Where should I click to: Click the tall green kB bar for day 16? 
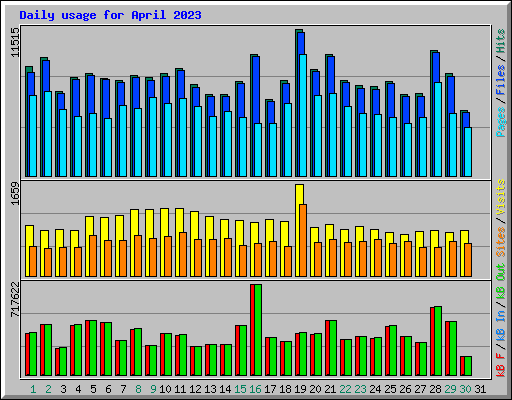(258, 330)
